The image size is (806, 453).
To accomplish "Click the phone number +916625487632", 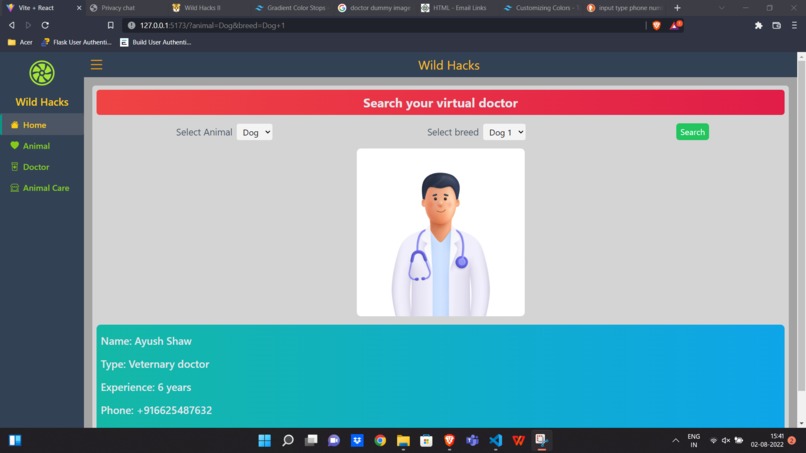I will click(174, 410).
